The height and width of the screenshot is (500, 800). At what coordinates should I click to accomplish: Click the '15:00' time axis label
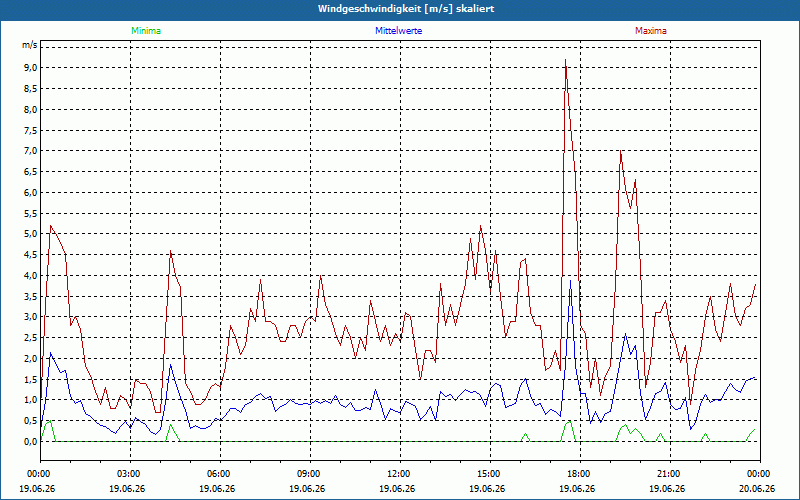pyautogui.click(x=490, y=474)
